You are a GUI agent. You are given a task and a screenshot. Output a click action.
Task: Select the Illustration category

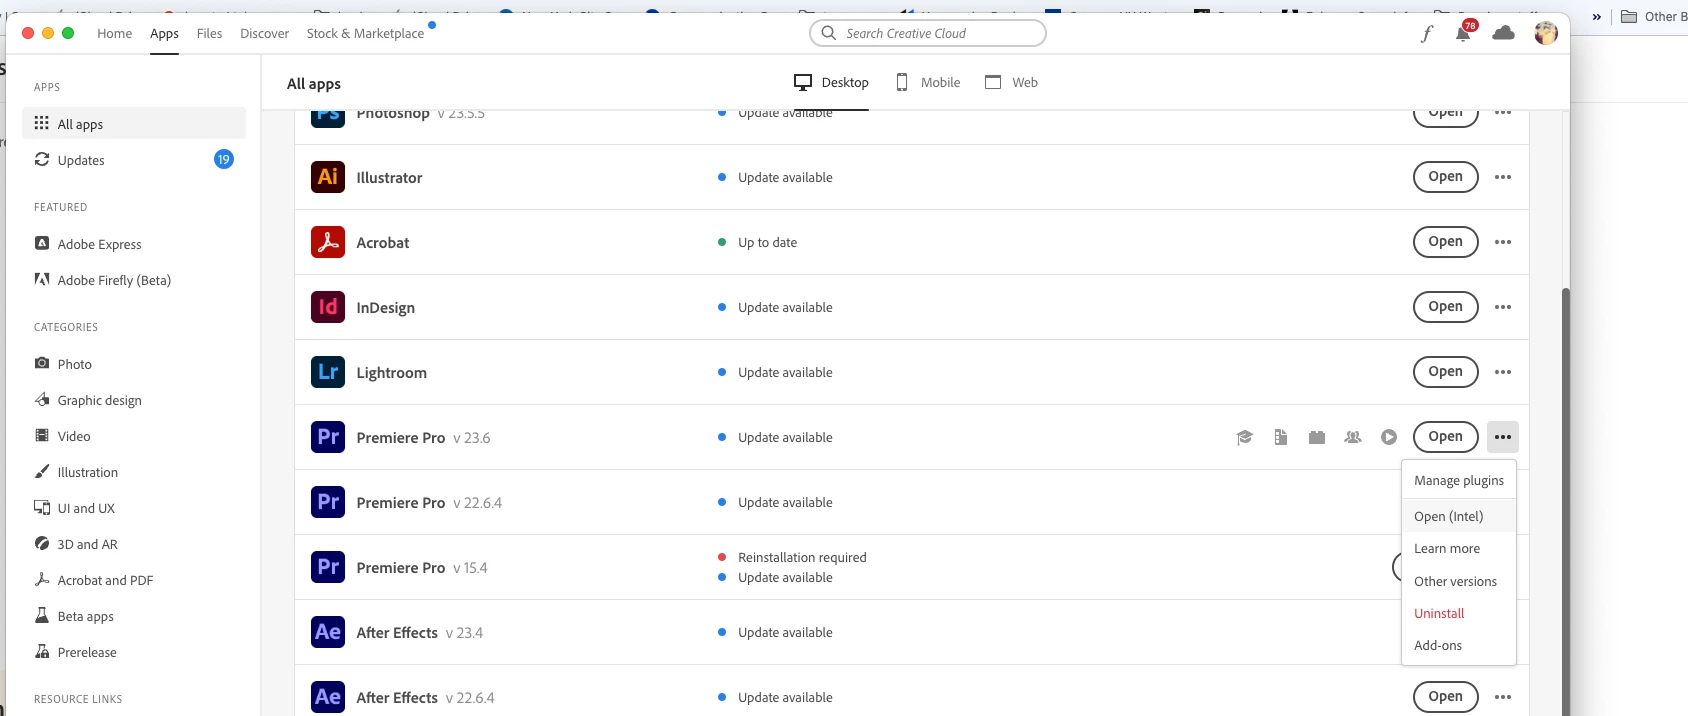[134, 472]
